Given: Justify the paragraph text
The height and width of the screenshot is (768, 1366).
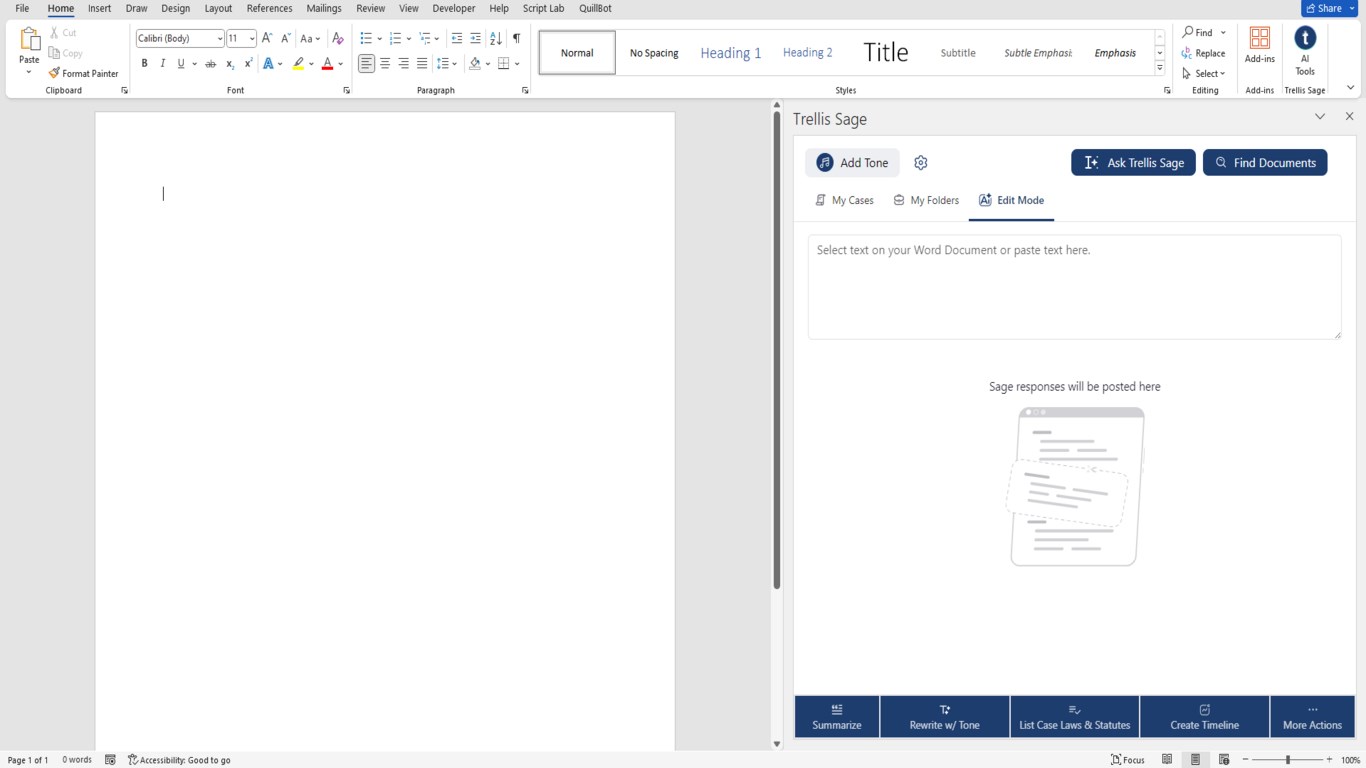Looking at the screenshot, I should [x=422, y=64].
